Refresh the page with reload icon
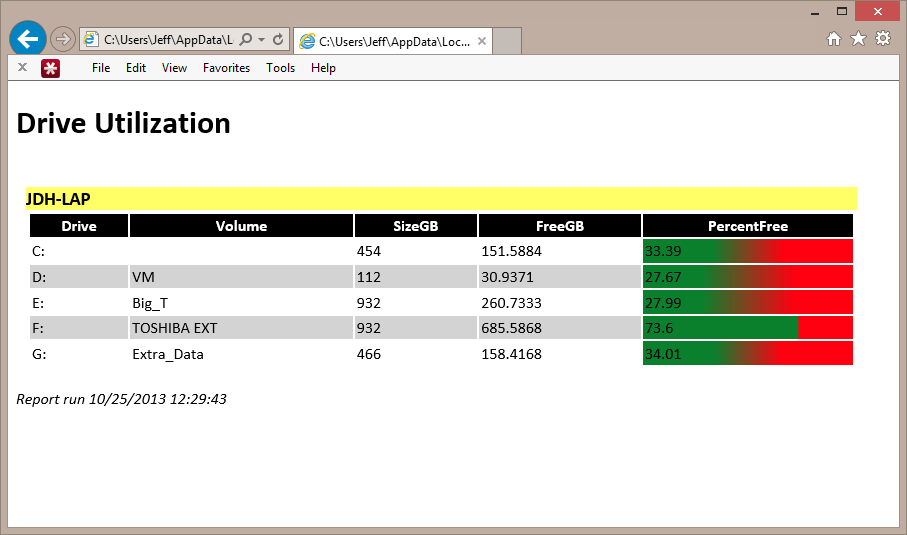 click(278, 39)
